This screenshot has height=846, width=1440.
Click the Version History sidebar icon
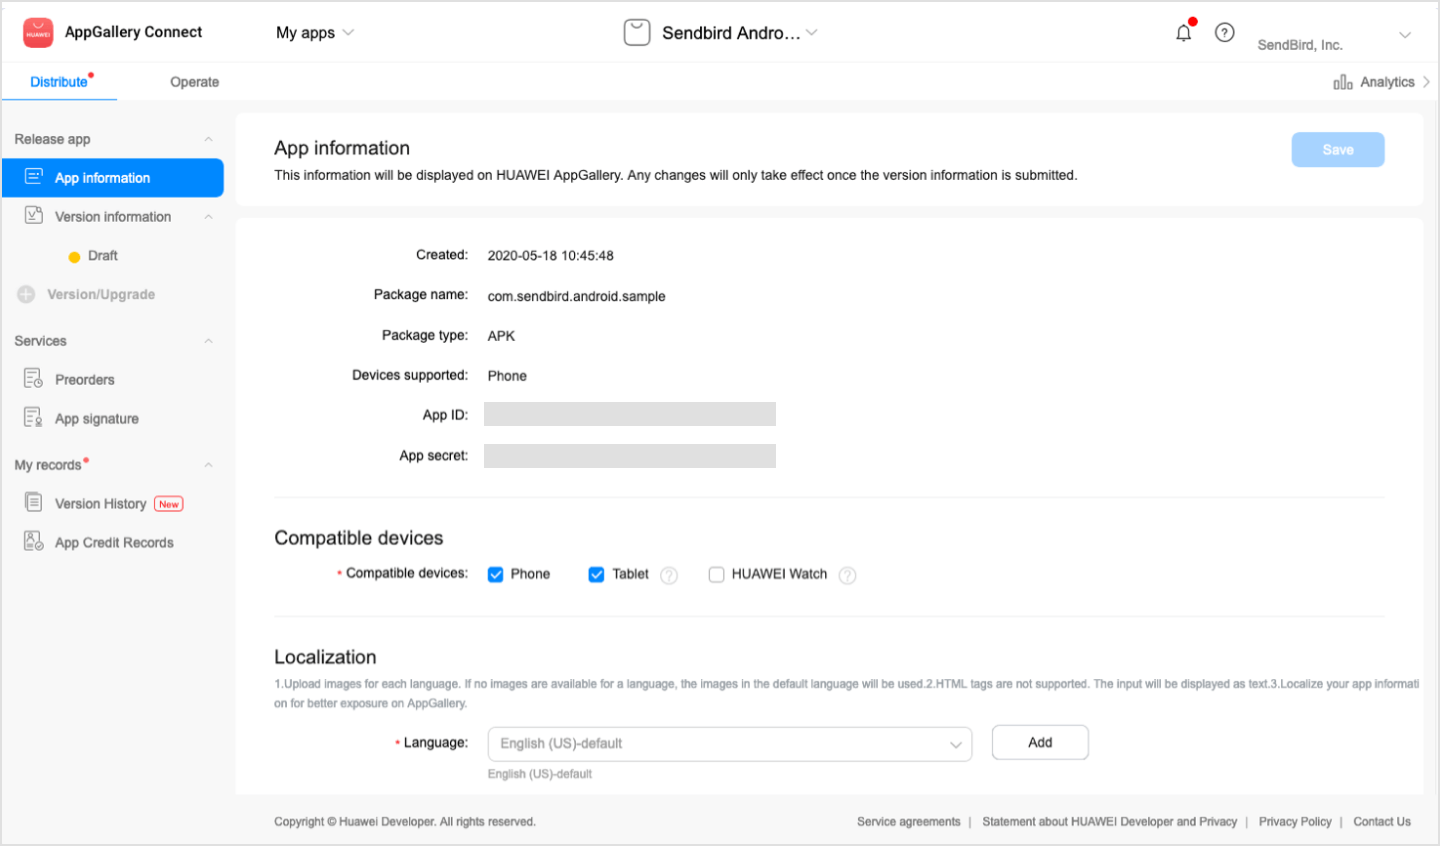point(34,502)
